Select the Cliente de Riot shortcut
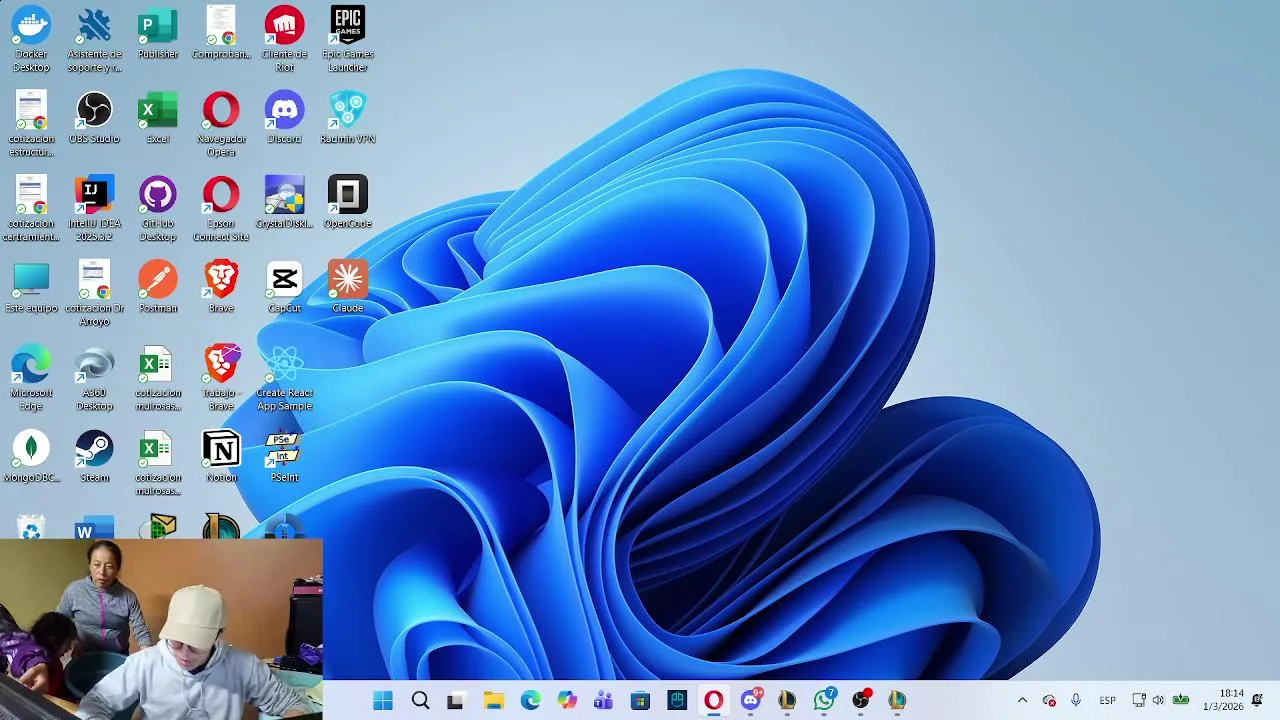This screenshot has height=720, width=1280. [x=284, y=40]
